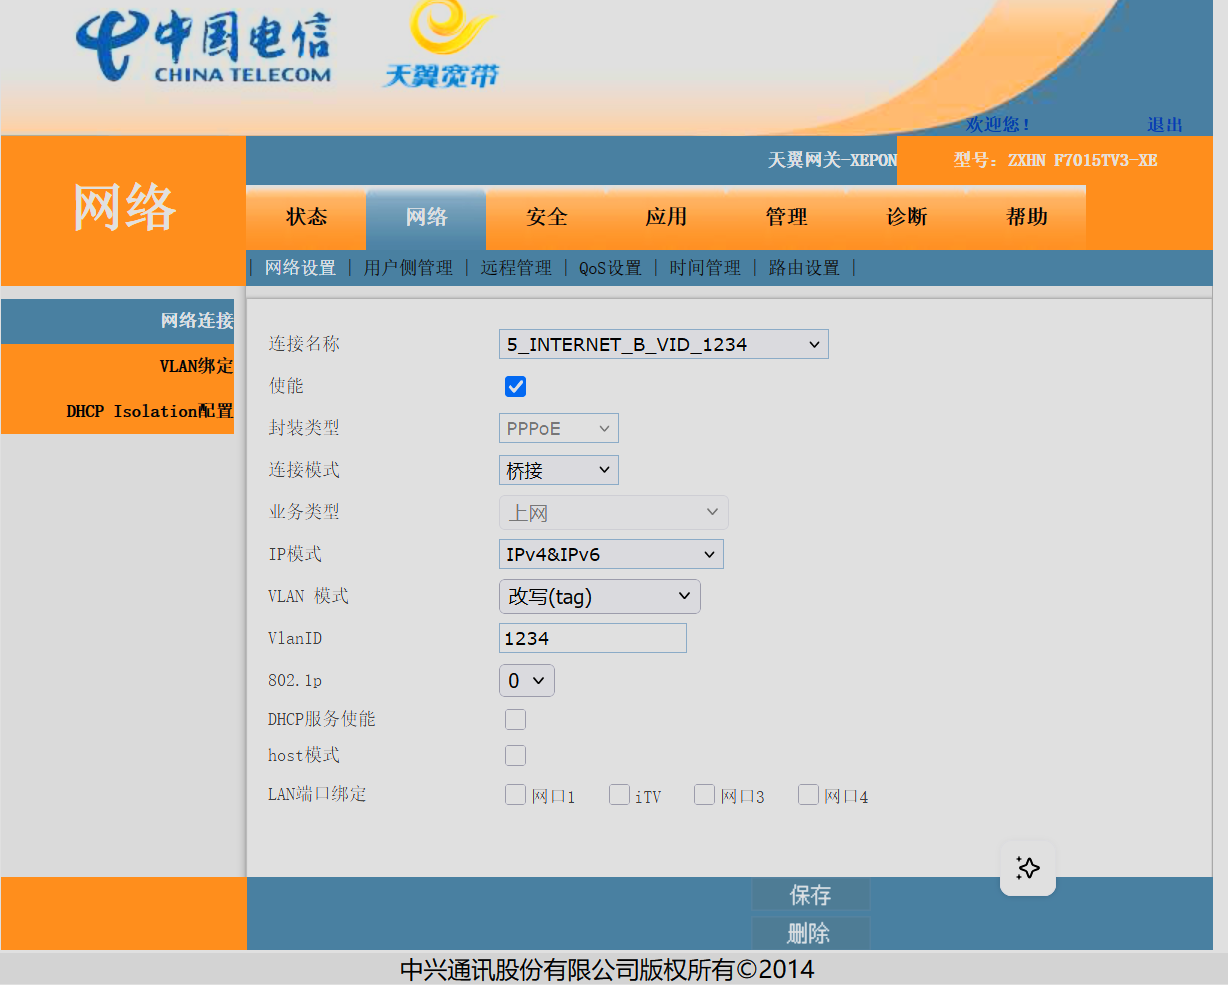Bind LAN port 网口1 checkbox
The height and width of the screenshot is (985, 1228).
tap(516, 795)
